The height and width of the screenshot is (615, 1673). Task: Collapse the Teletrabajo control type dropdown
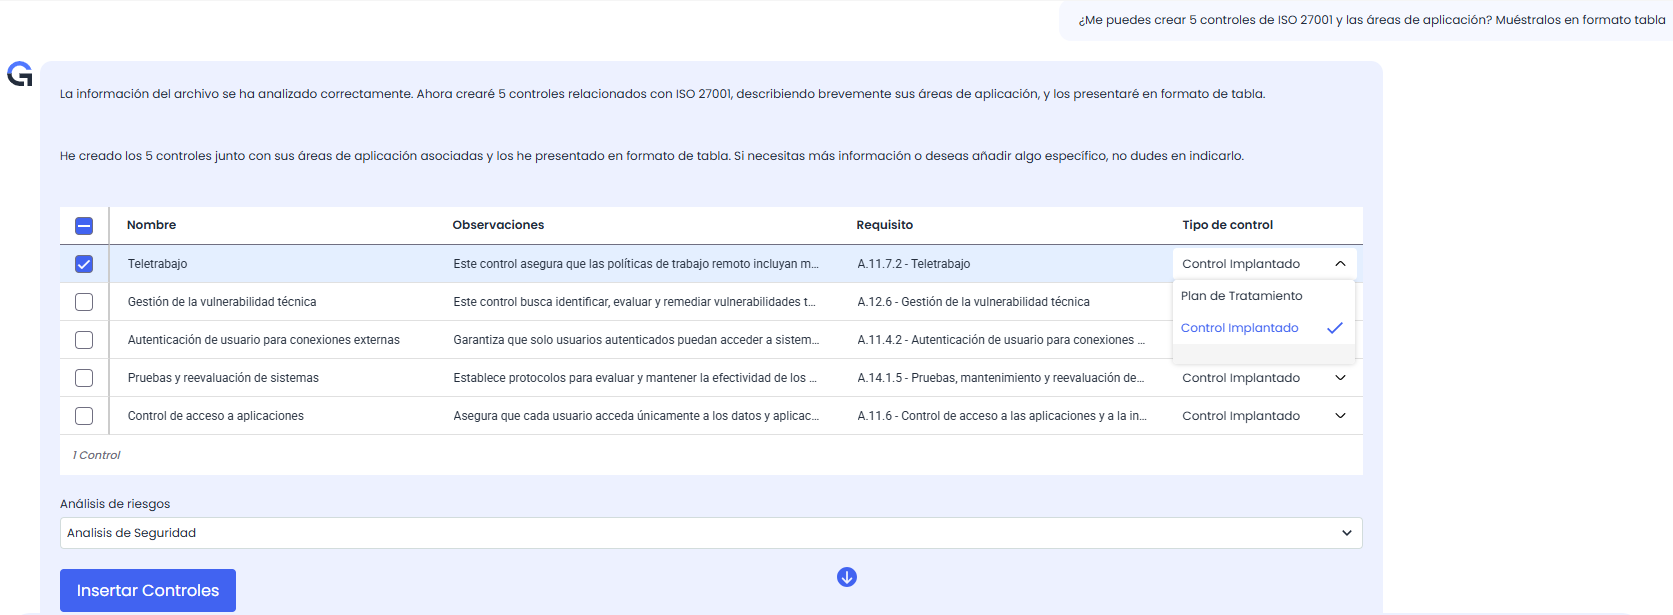1340,264
